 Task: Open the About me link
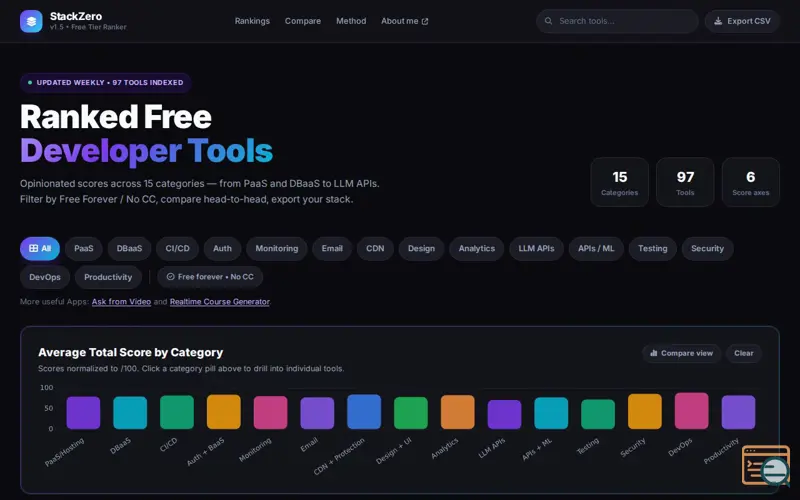point(404,21)
